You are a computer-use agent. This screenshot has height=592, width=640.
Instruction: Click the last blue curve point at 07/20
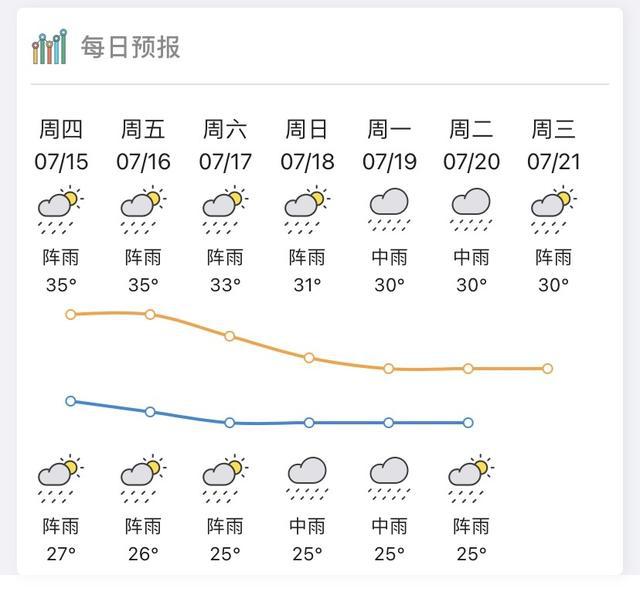(x=468, y=423)
